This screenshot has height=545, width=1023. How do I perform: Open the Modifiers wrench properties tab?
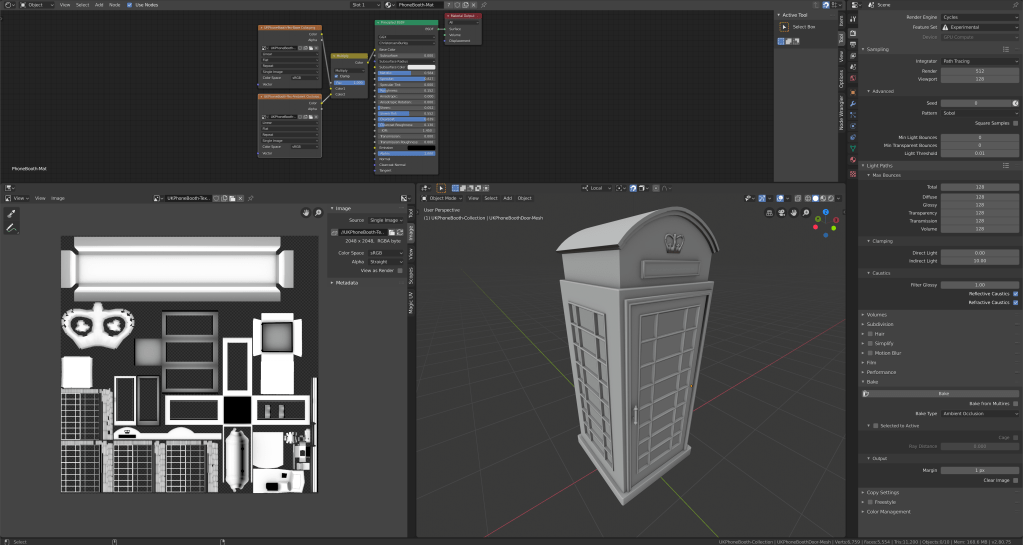tap(853, 103)
